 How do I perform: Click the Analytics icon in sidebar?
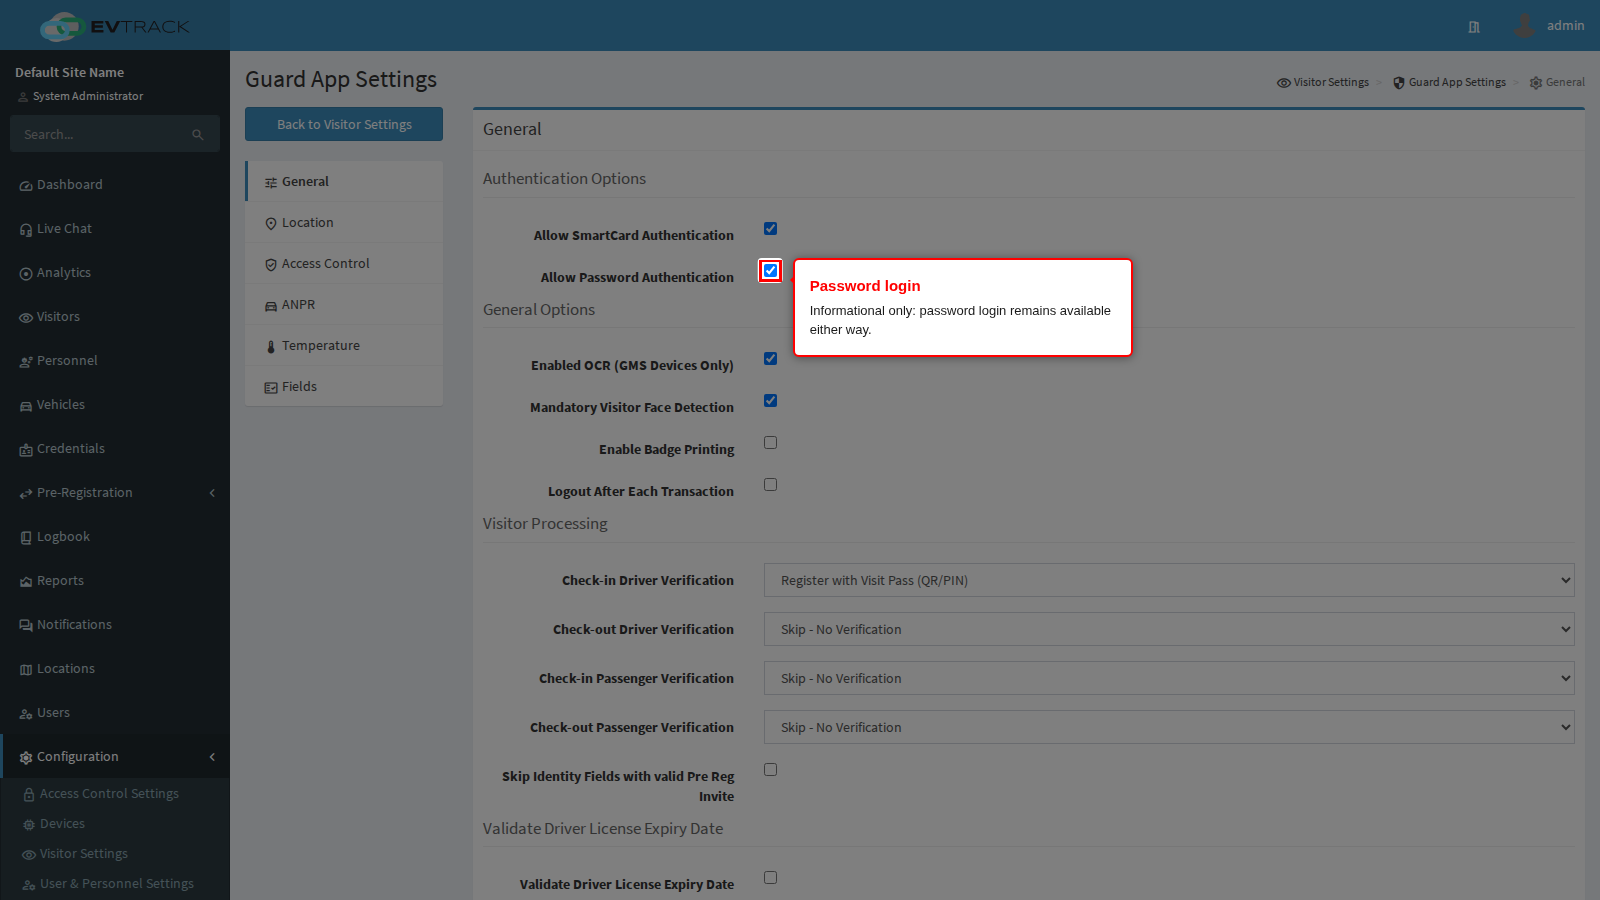click(26, 274)
